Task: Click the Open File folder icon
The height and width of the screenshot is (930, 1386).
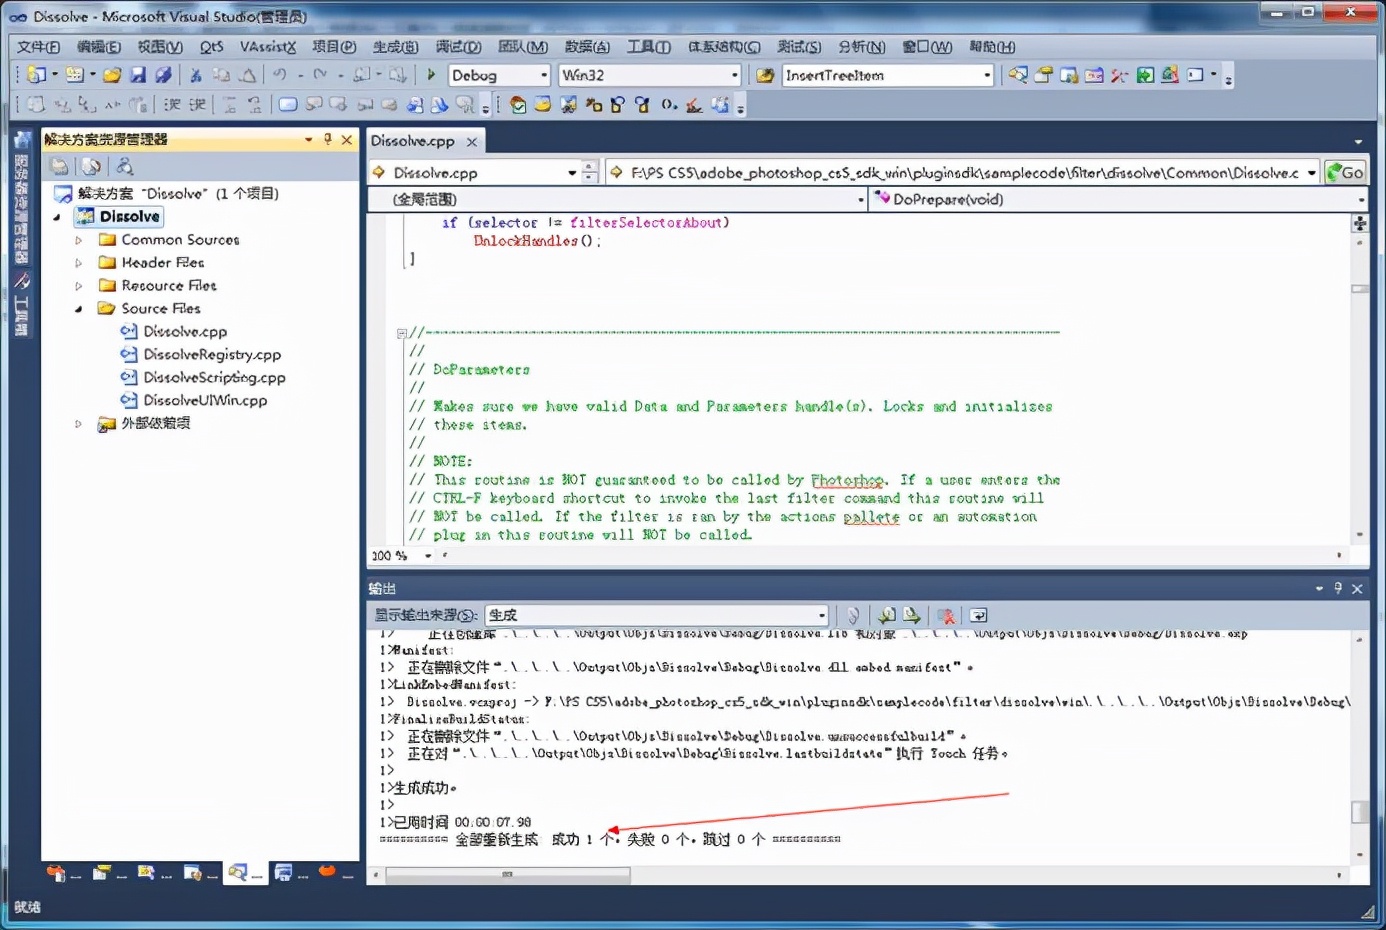Action: click(x=112, y=75)
